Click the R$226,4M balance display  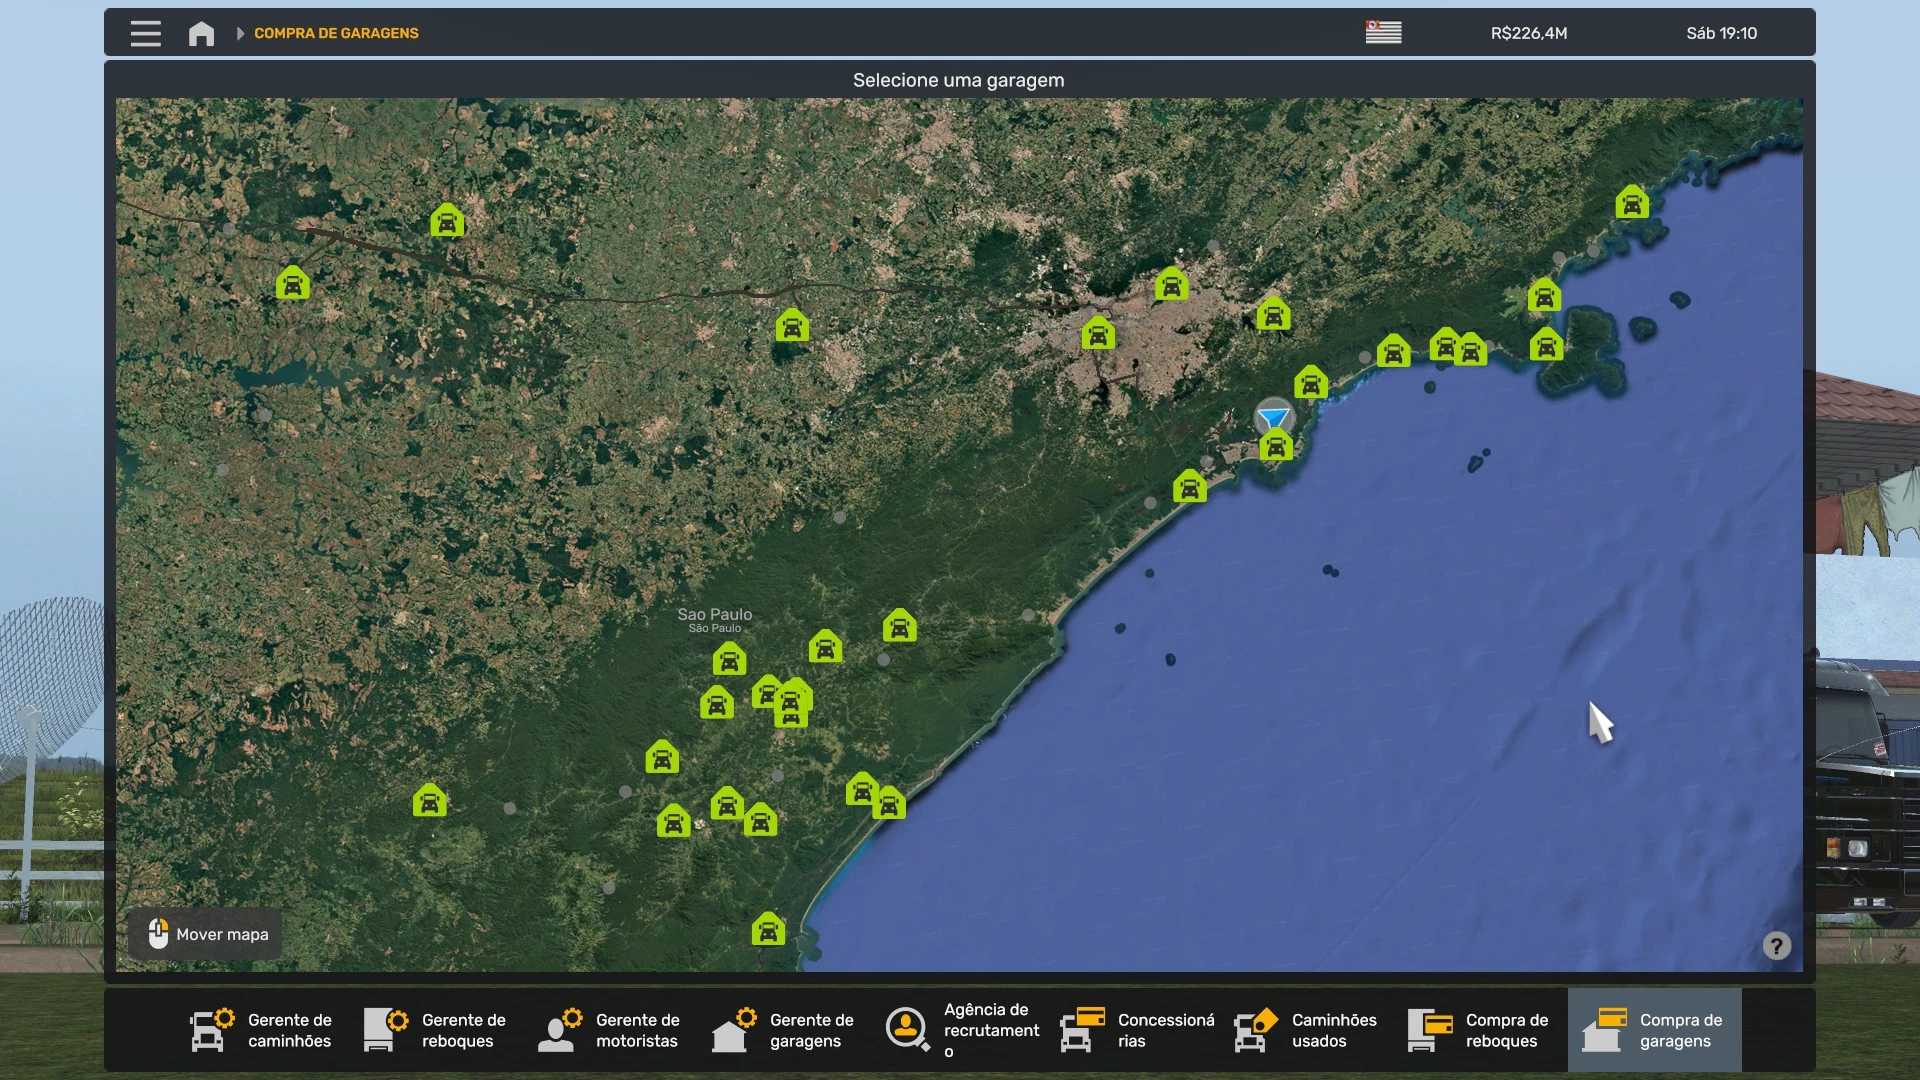[x=1529, y=33]
